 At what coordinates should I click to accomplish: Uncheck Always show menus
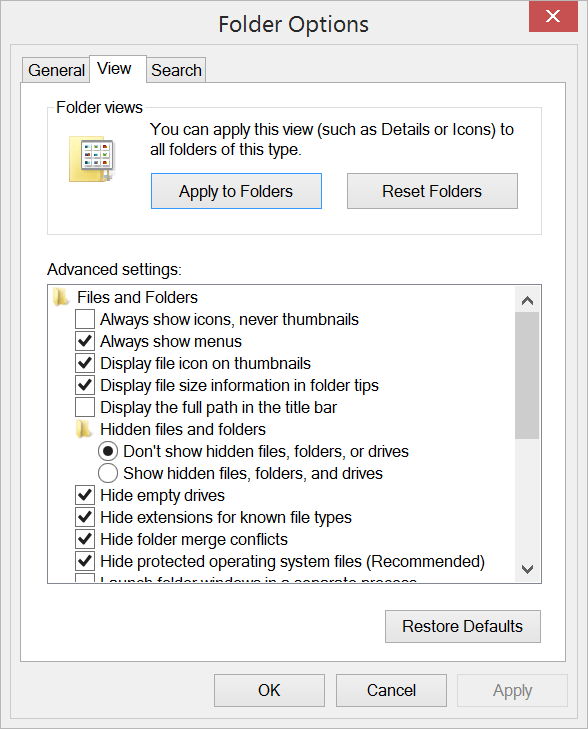click(85, 341)
